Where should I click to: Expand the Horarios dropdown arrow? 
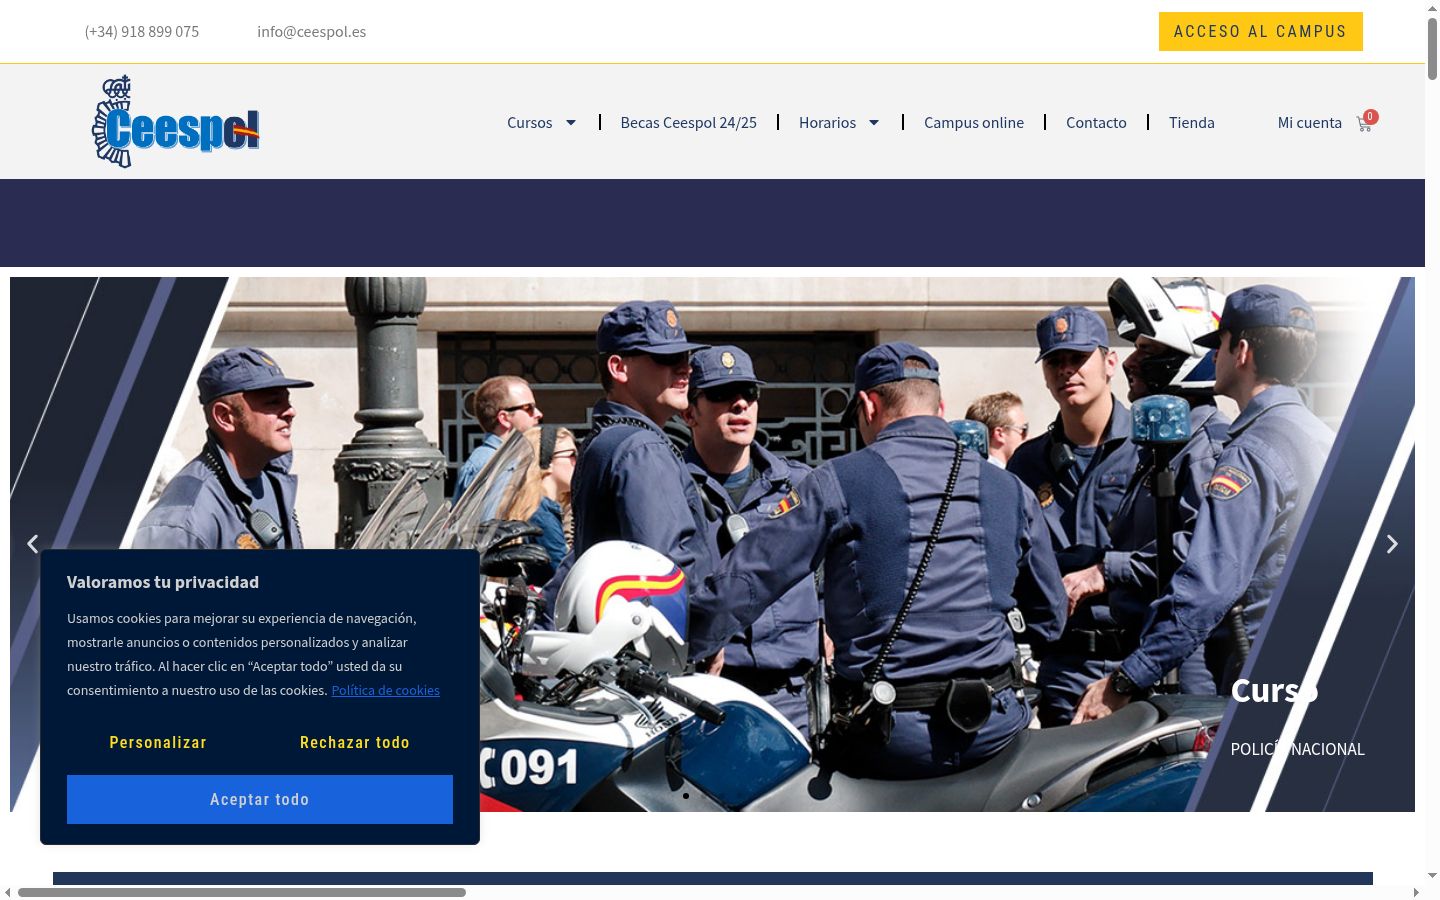[x=874, y=122]
